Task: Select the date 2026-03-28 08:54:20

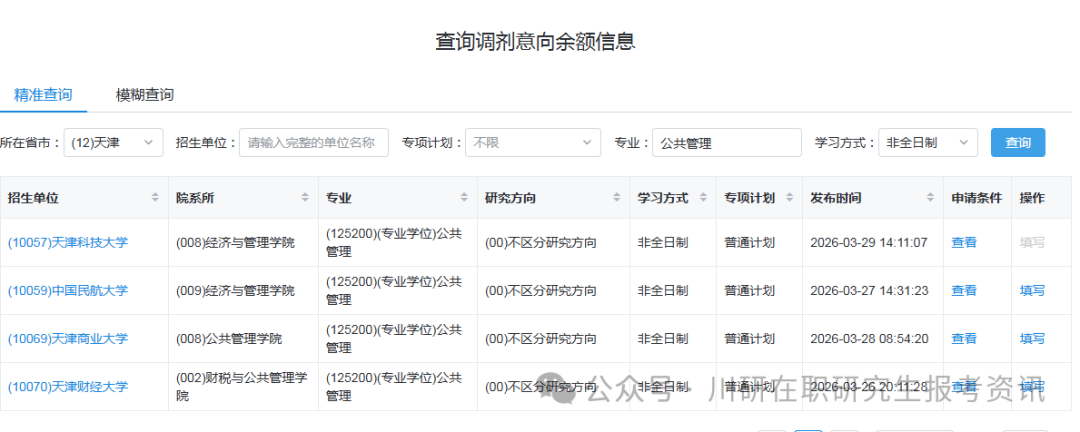Action: pyautogui.click(x=869, y=339)
